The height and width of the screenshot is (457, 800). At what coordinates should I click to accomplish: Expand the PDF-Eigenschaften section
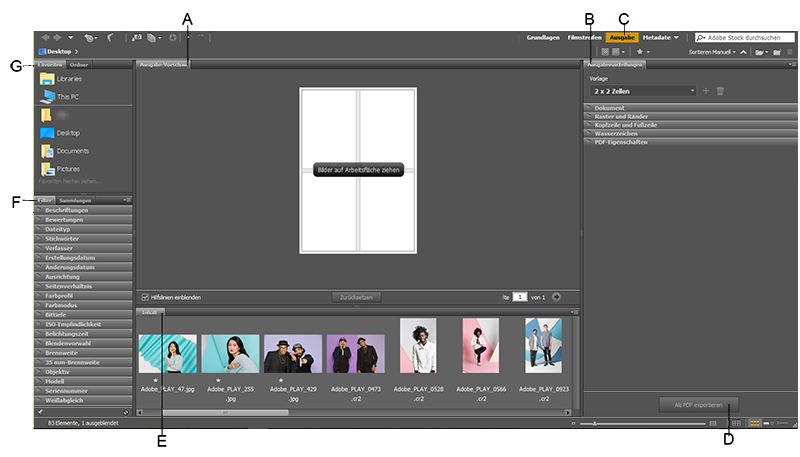tap(690, 142)
